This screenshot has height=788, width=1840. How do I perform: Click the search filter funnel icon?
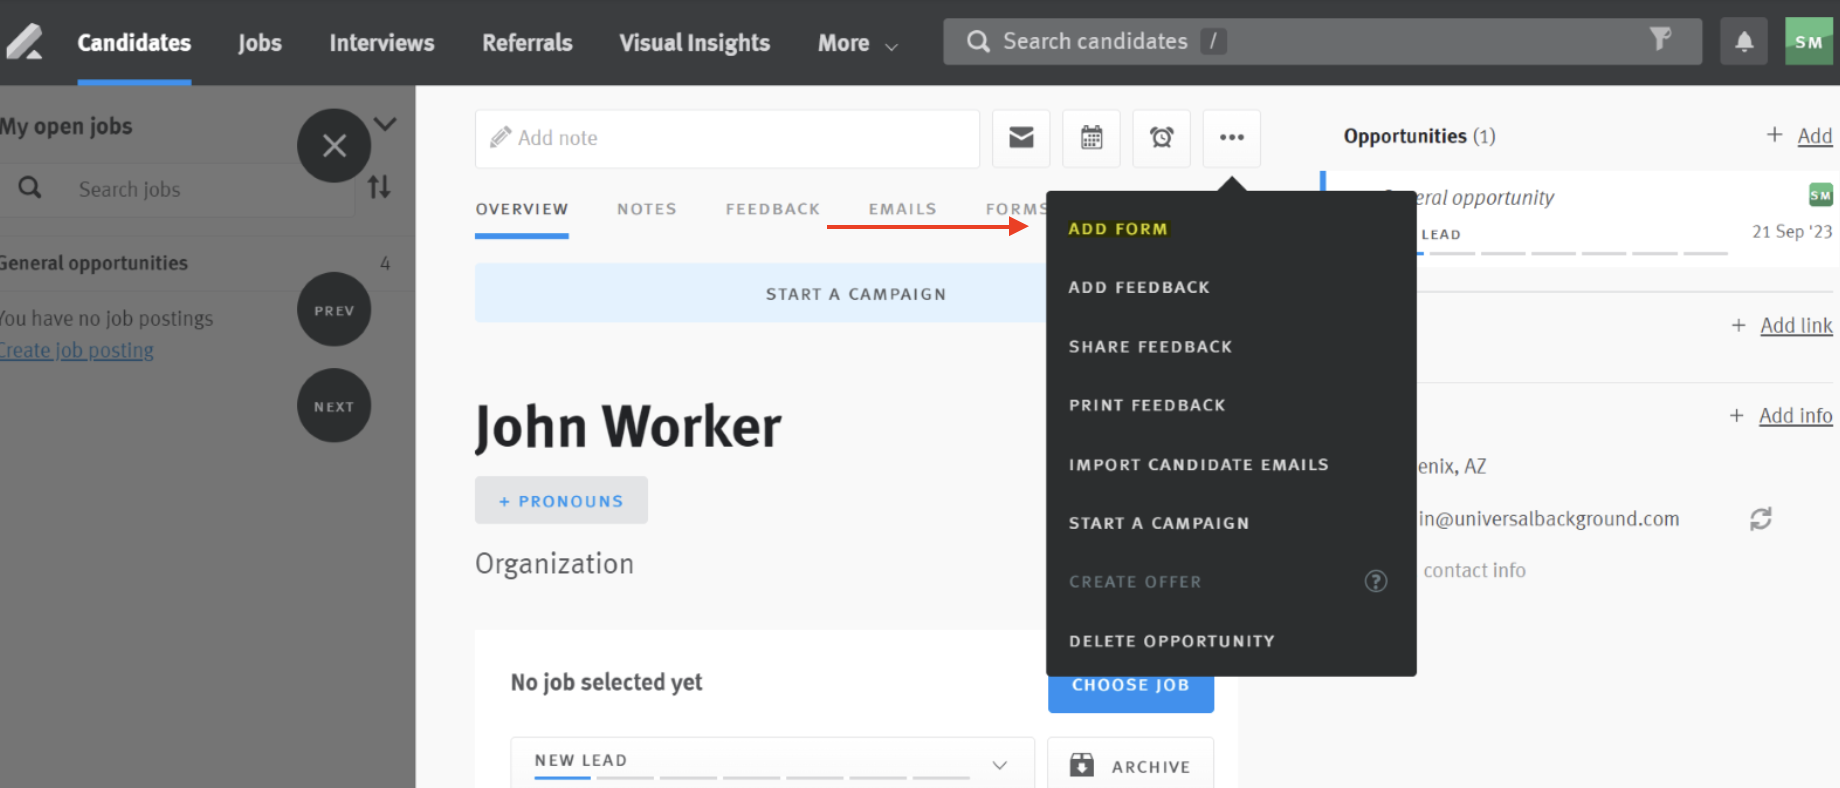click(1660, 40)
